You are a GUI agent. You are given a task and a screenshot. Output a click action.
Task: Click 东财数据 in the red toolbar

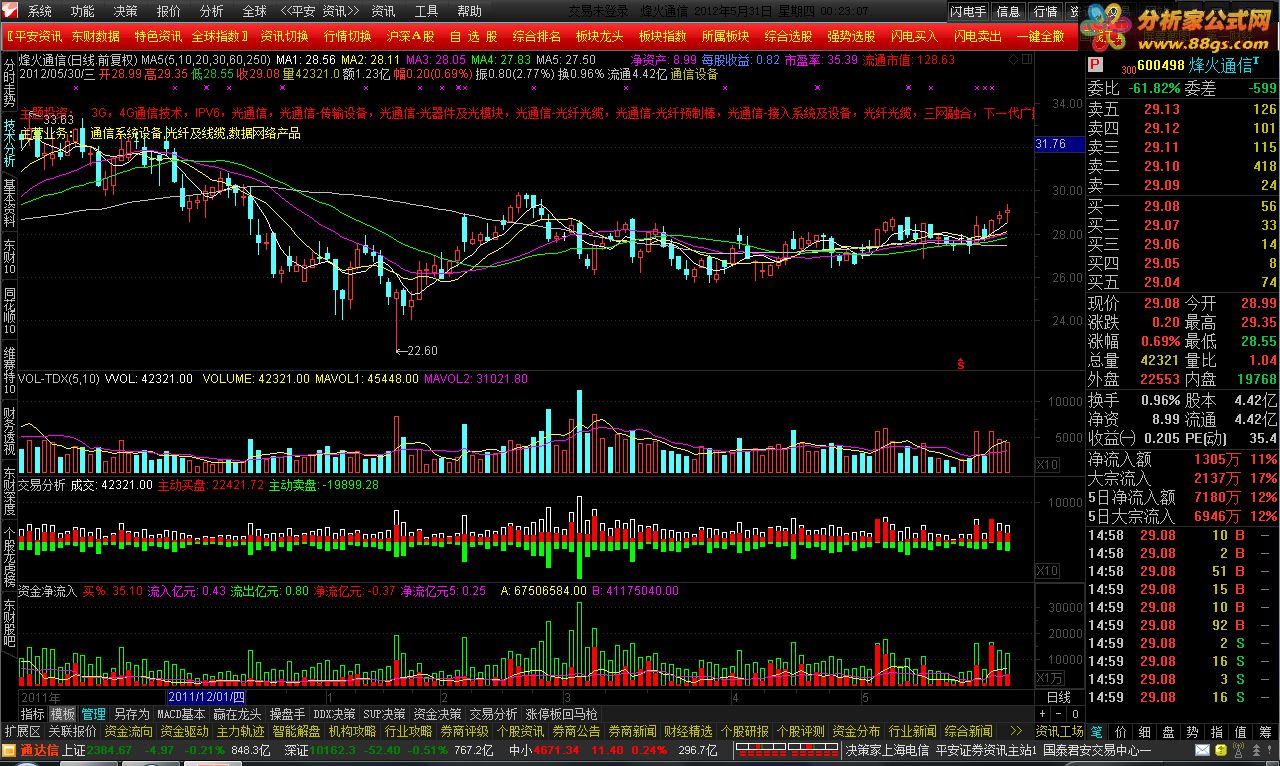point(96,36)
